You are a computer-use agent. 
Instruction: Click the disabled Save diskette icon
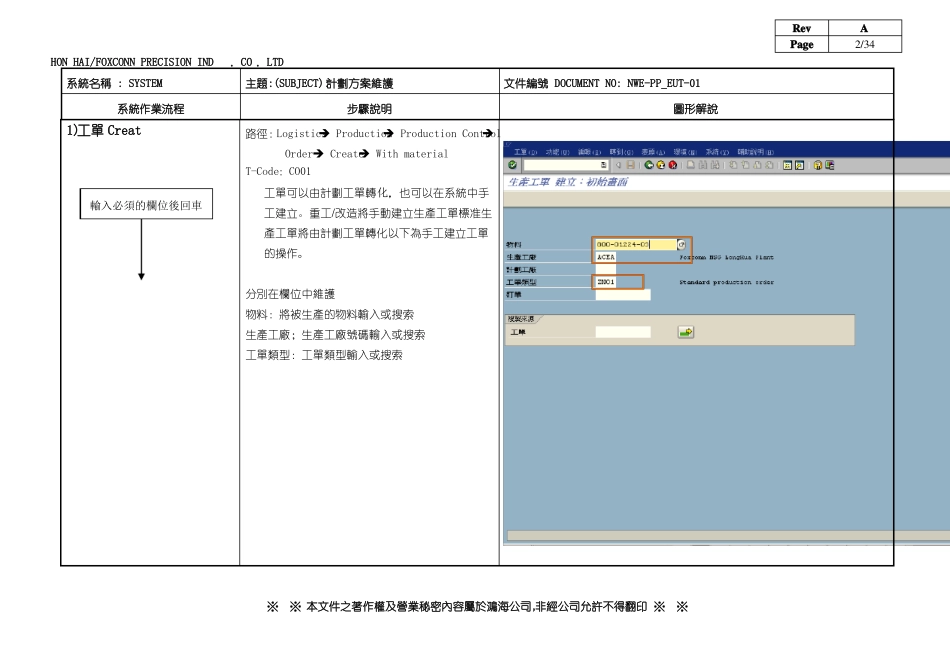[631, 165]
